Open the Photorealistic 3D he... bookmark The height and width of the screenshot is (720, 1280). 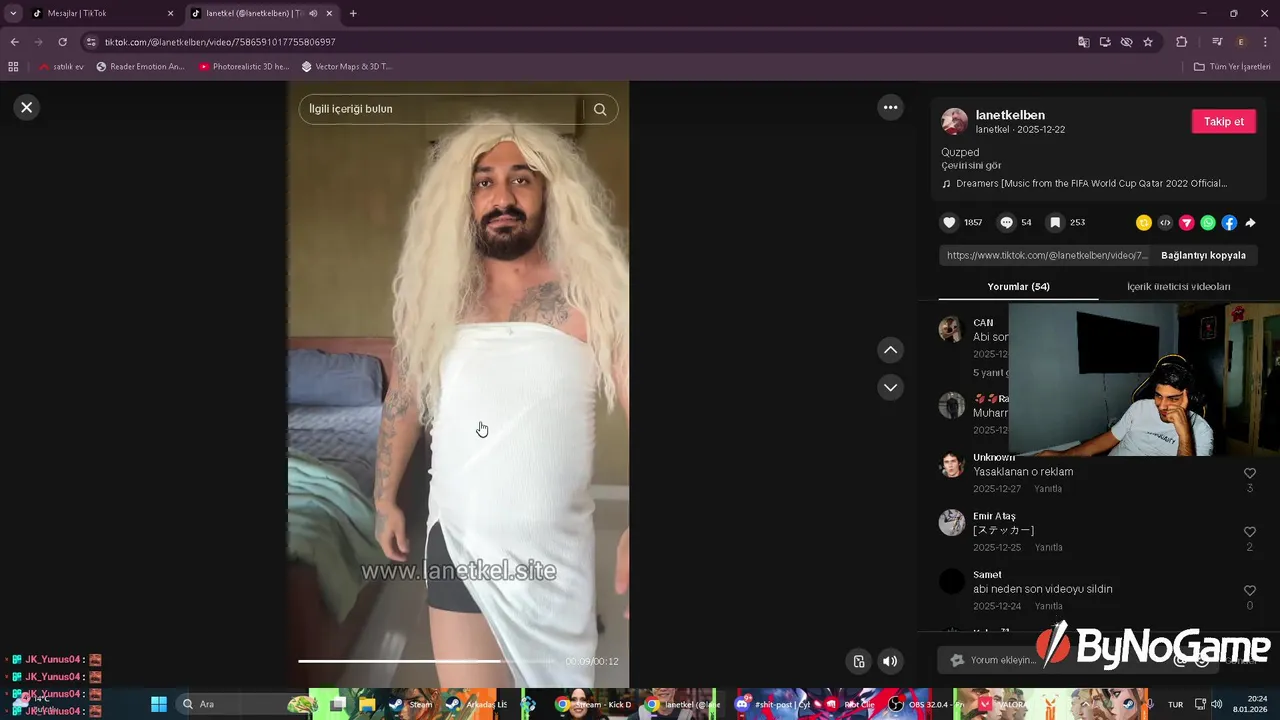pos(244,67)
